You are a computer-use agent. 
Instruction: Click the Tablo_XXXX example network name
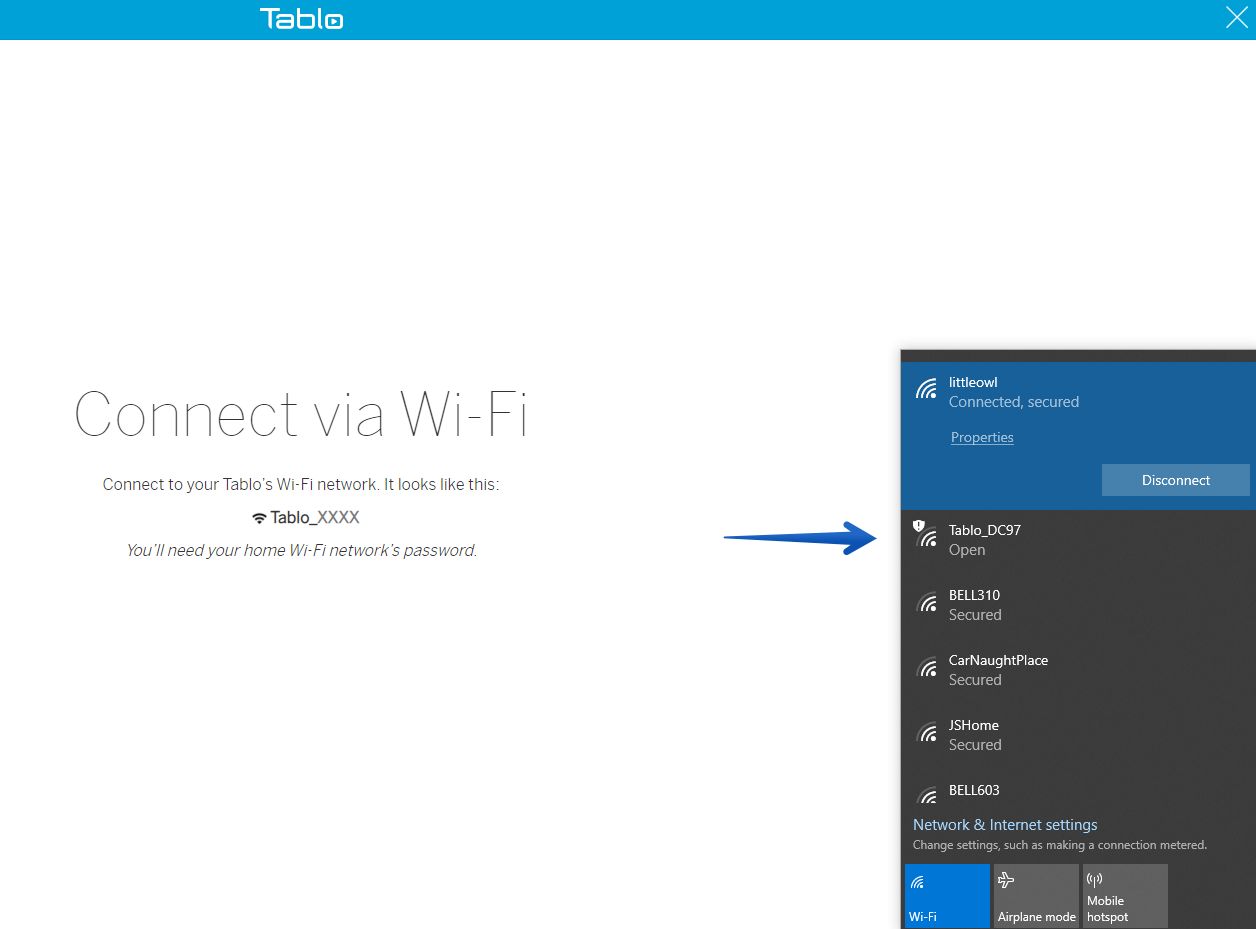click(x=305, y=517)
